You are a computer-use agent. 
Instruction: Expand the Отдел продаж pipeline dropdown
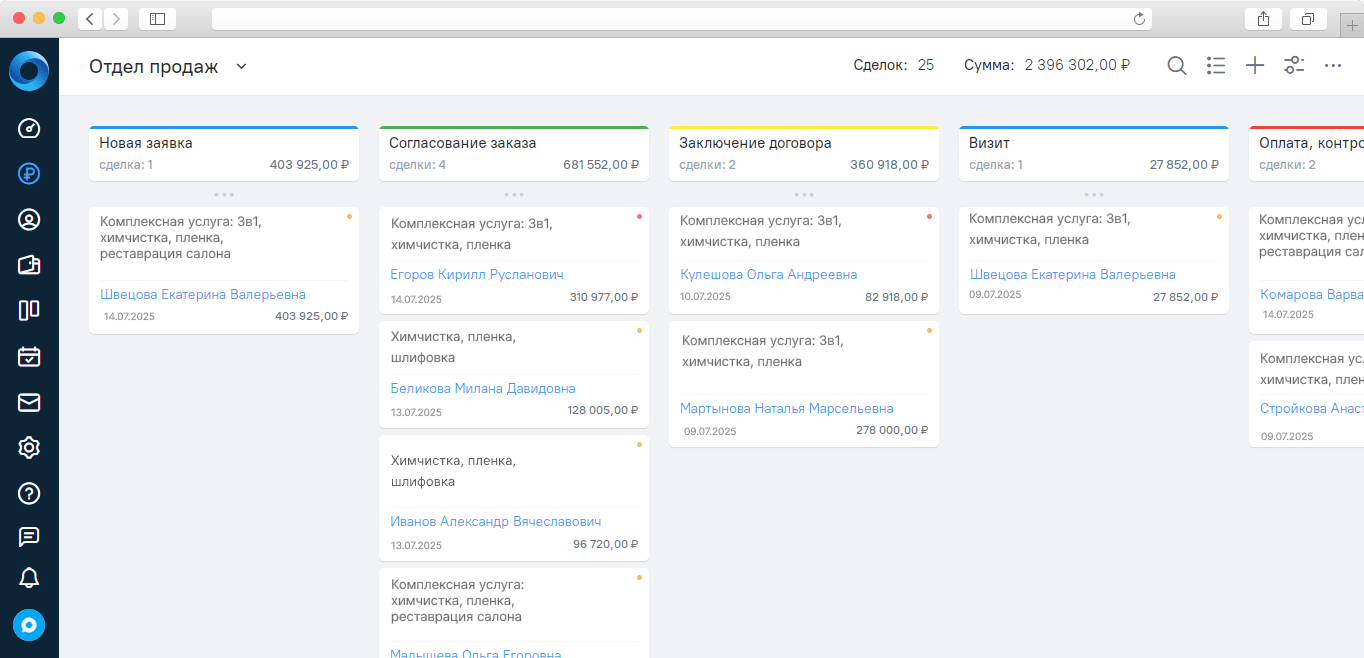pyautogui.click(x=241, y=67)
